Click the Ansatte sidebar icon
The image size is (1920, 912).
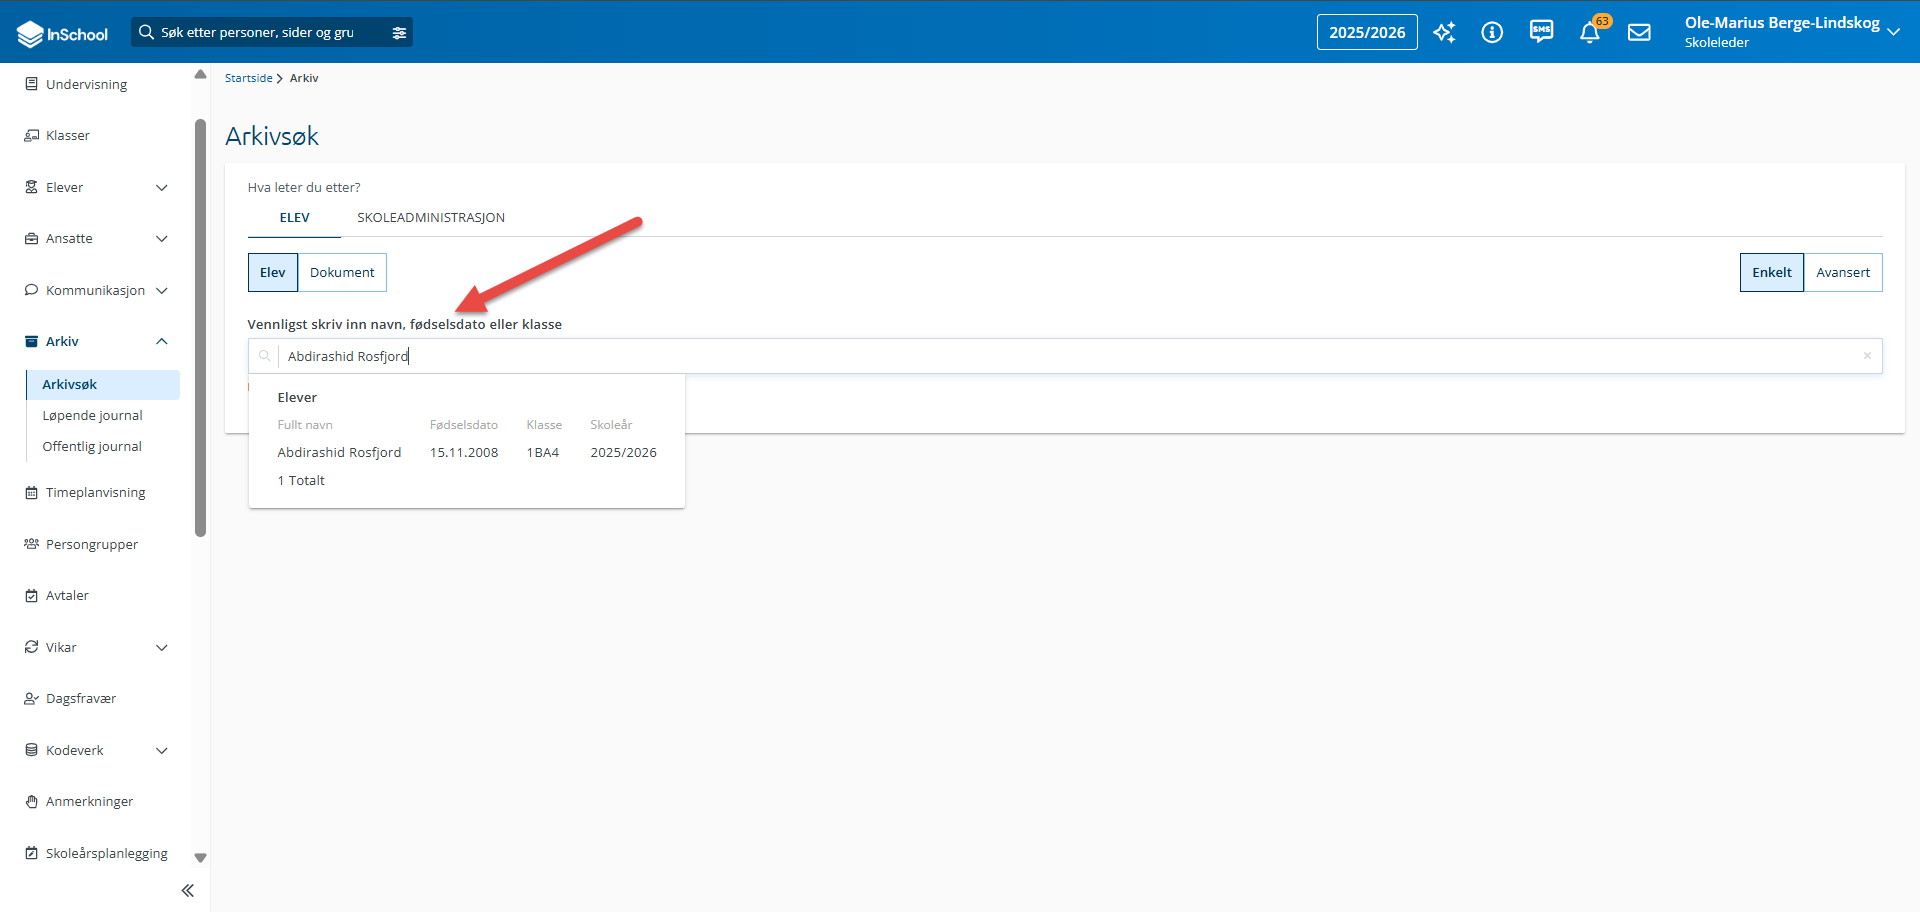click(x=32, y=238)
